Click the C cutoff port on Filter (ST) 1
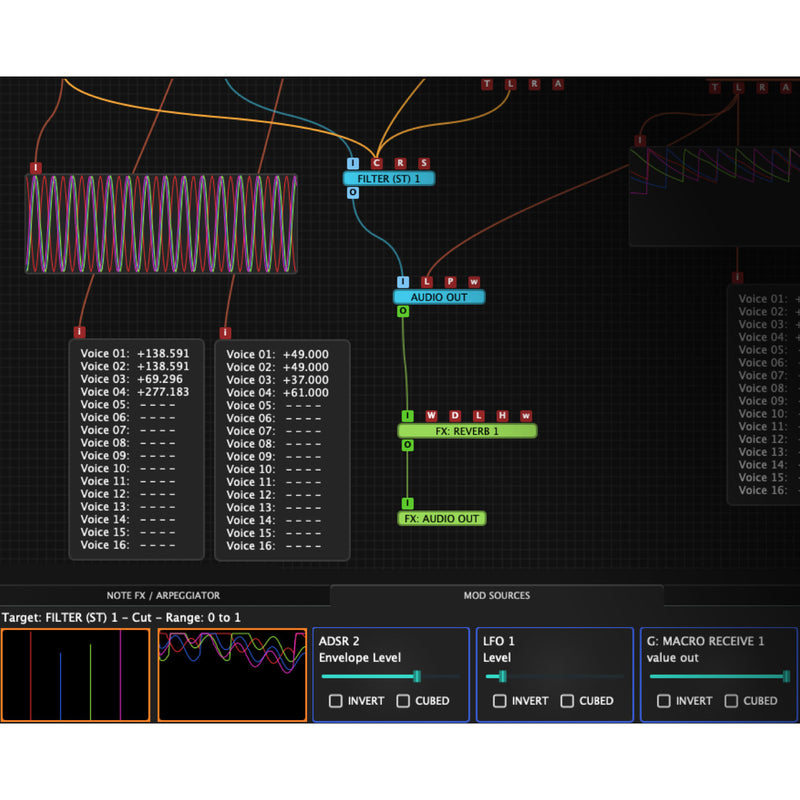 (377, 163)
